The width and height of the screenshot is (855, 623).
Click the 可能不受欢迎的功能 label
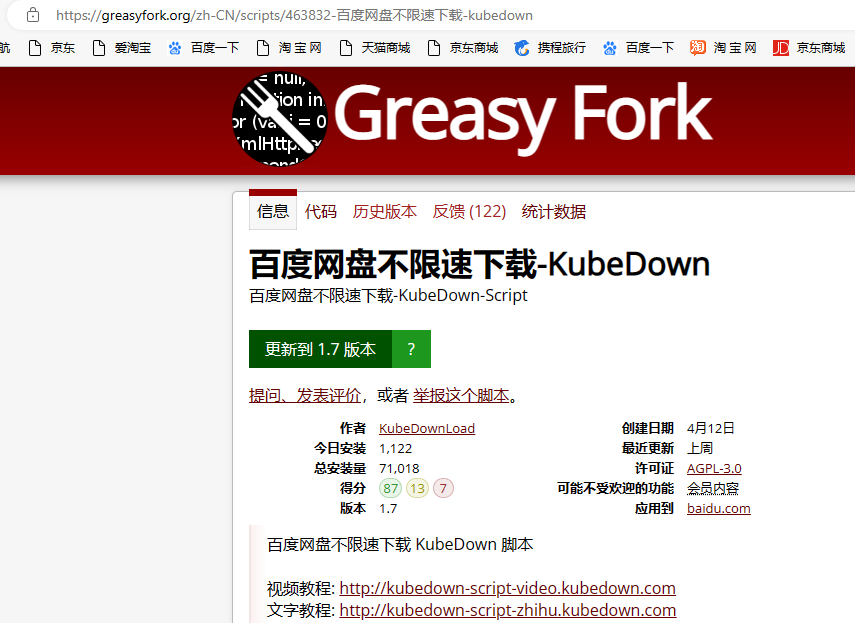tap(616, 488)
